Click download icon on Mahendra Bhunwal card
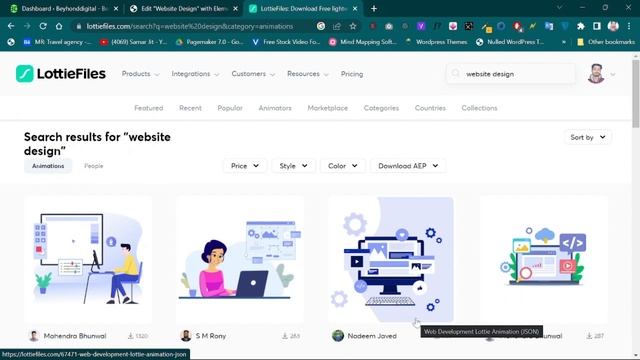This screenshot has height=360, width=640. click(131, 336)
